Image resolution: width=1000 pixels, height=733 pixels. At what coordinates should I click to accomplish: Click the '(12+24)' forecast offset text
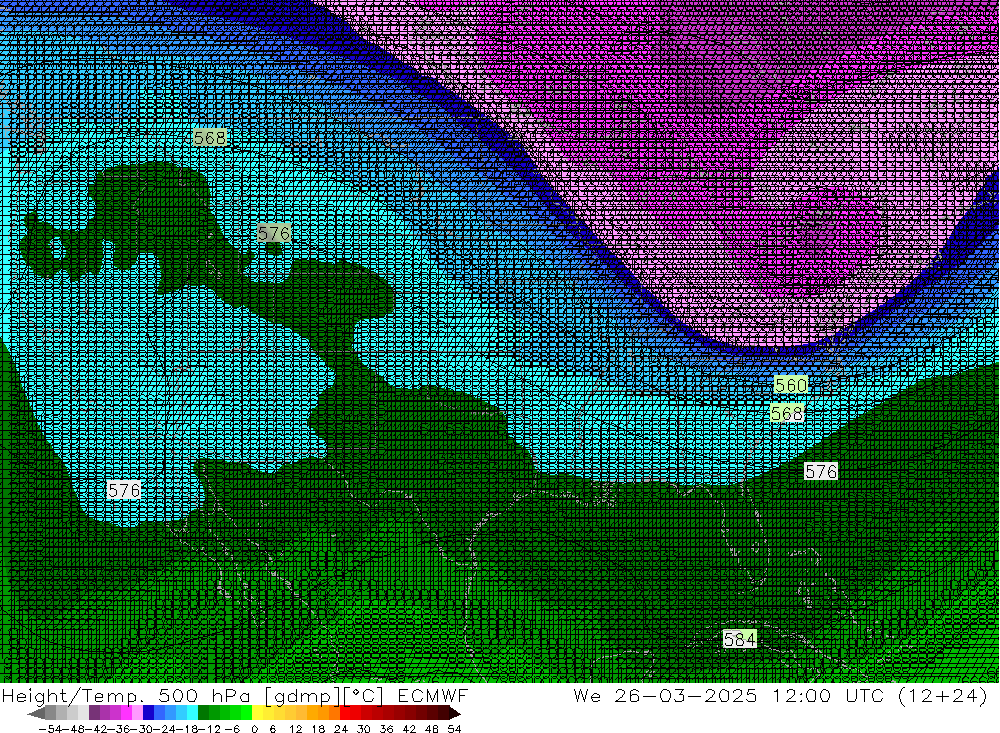click(x=943, y=695)
